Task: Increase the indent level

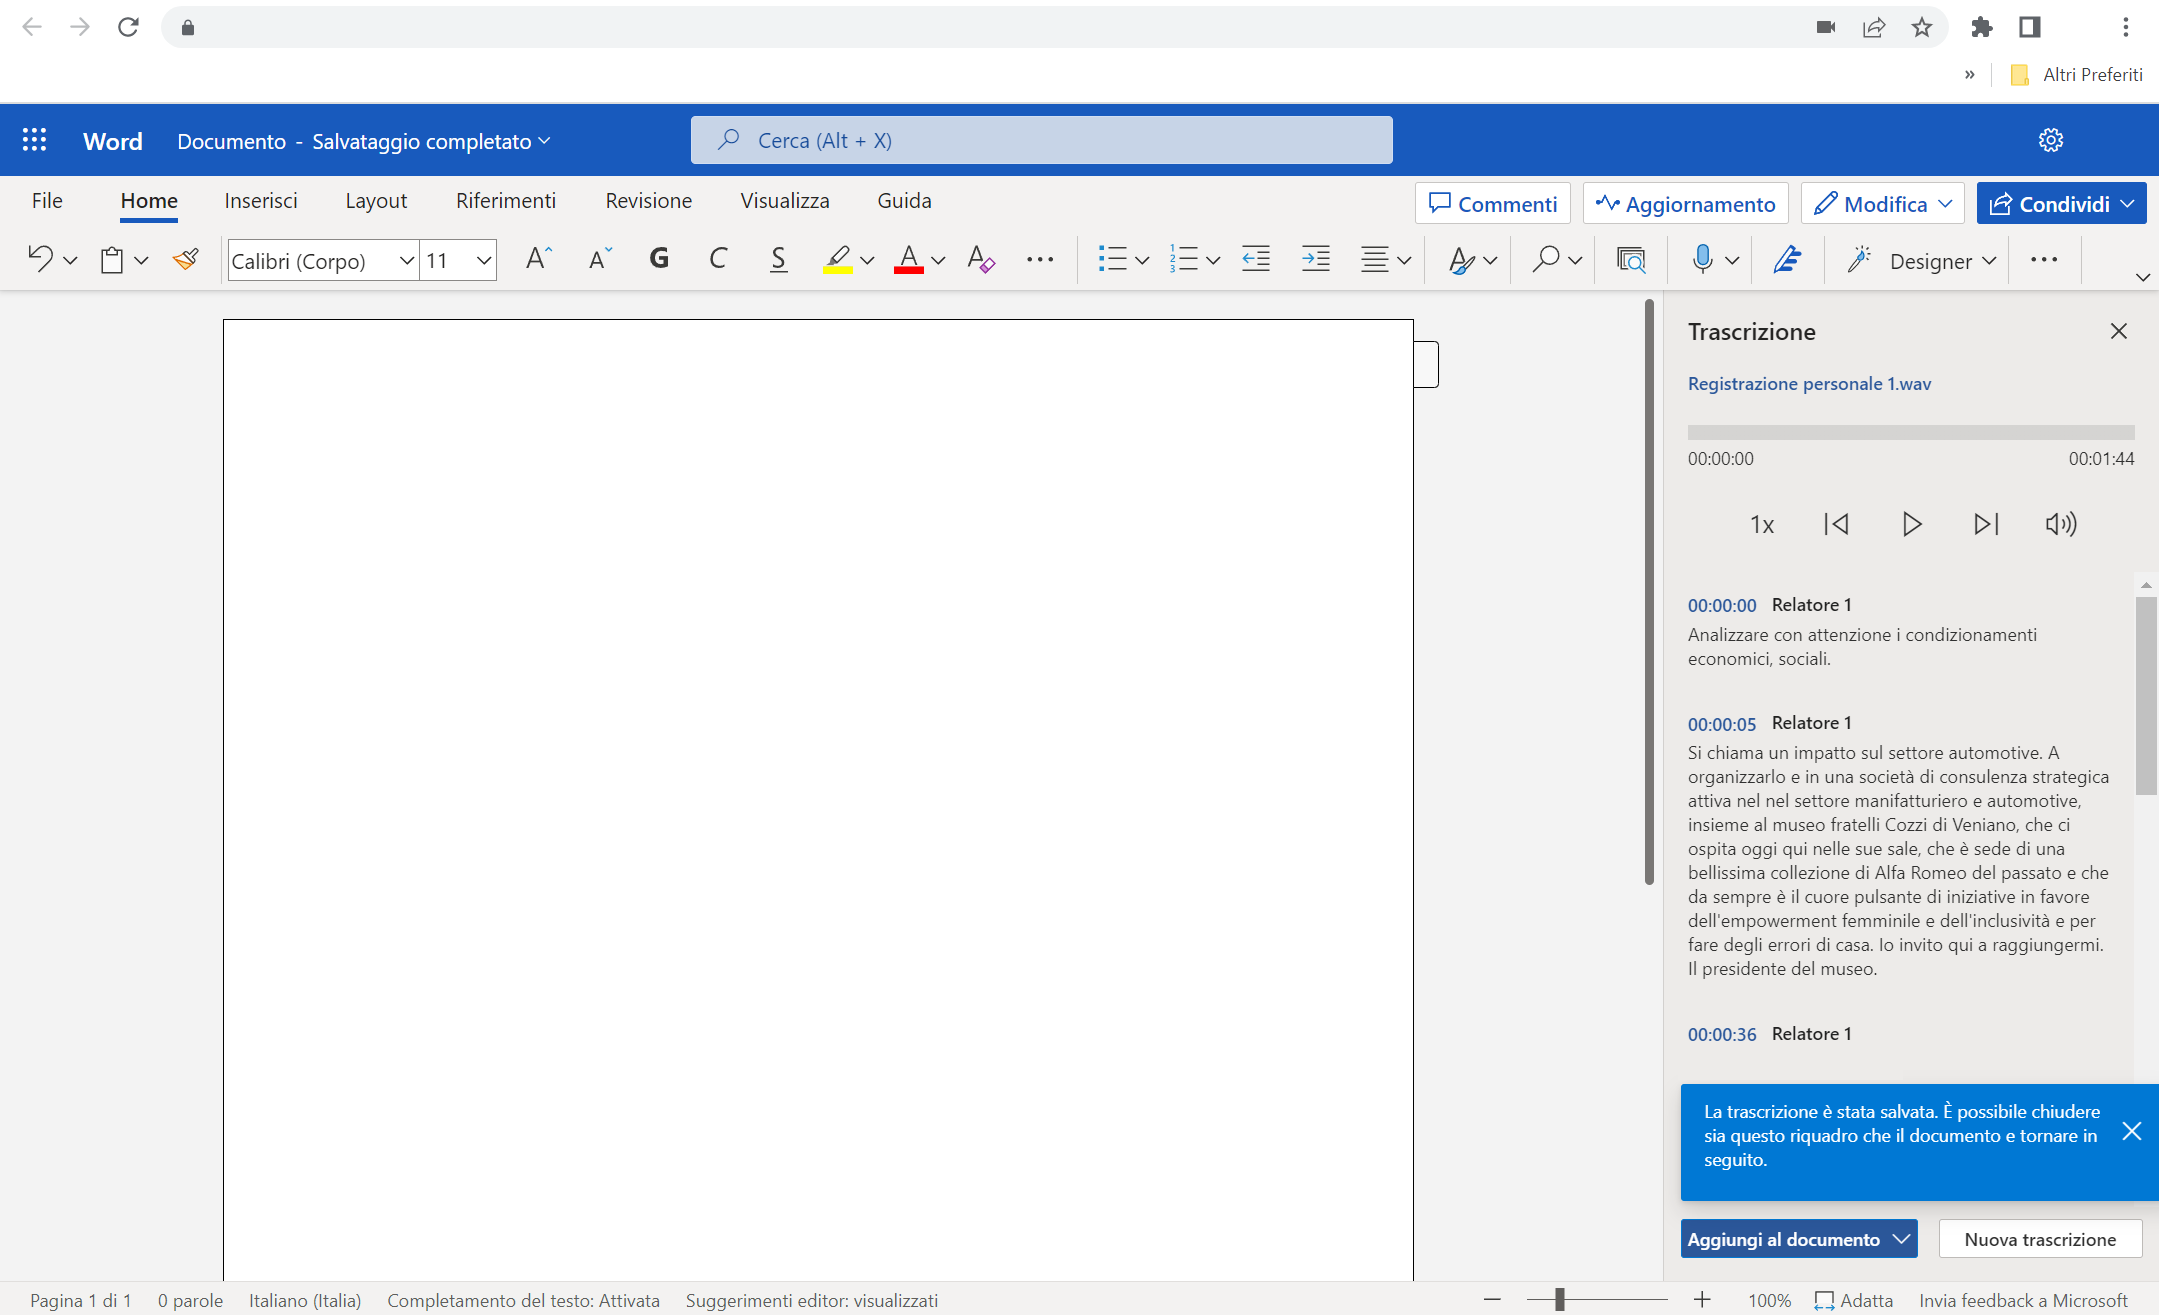Action: click(1316, 259)
